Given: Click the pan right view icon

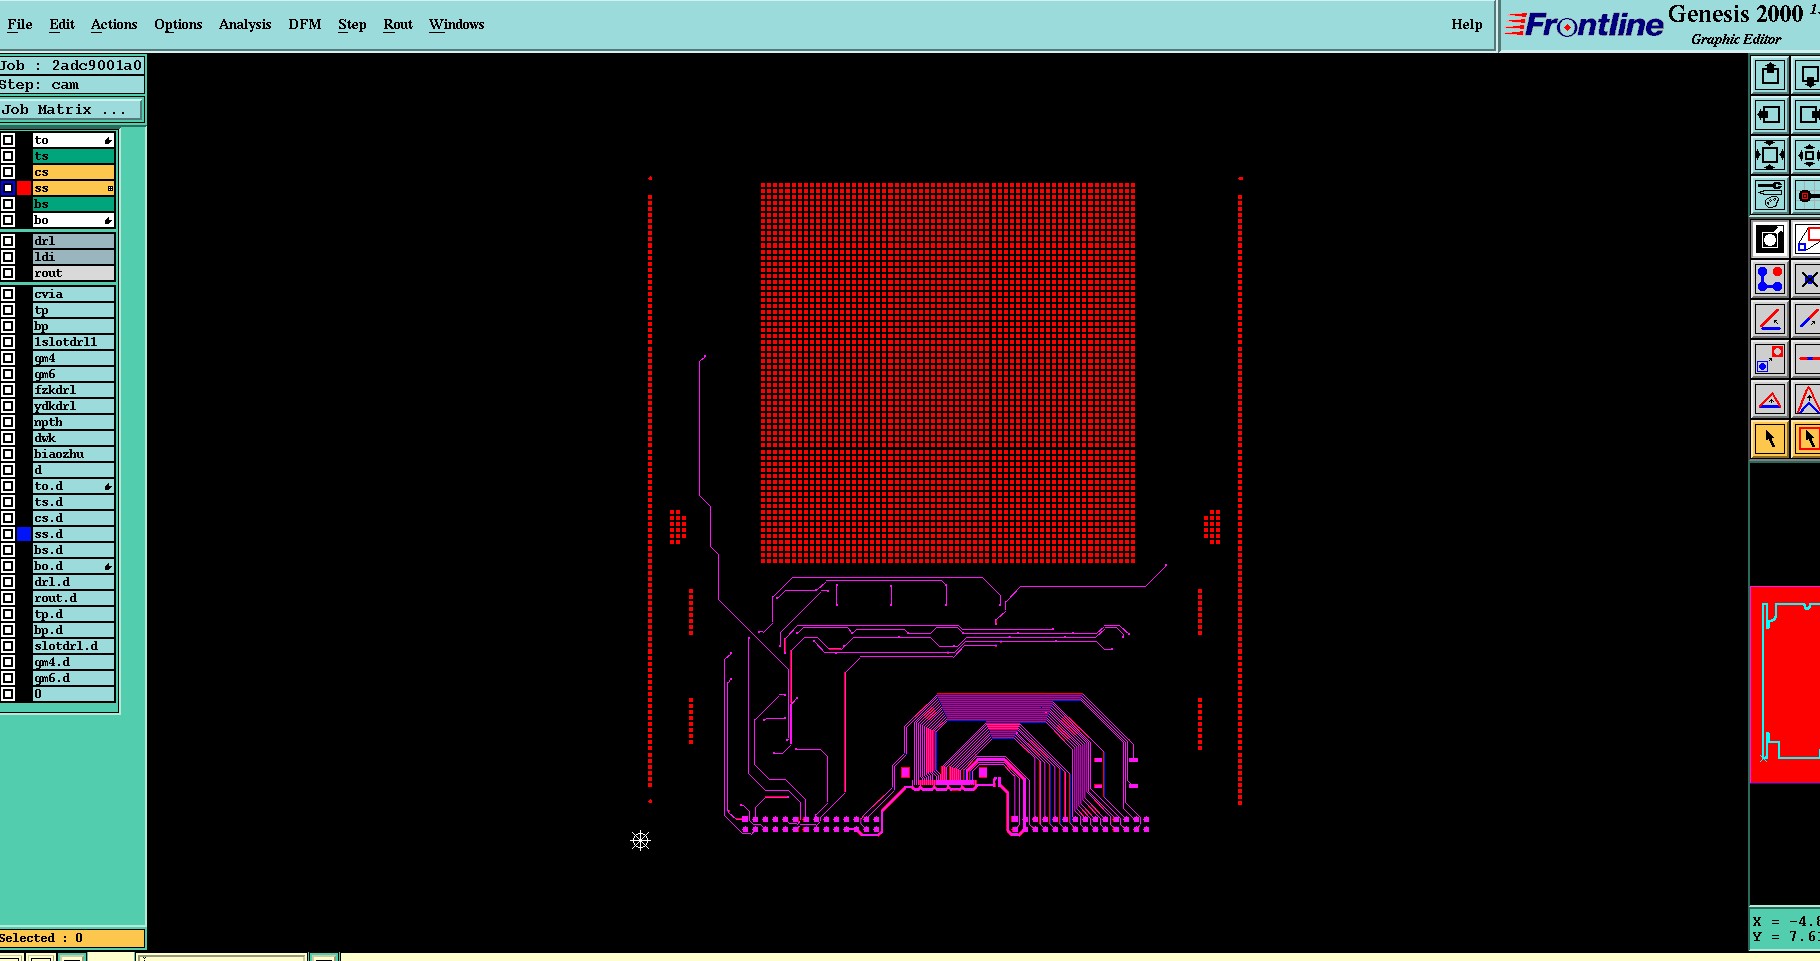Looking at the screenshot, I should [x=1807, y=115].
